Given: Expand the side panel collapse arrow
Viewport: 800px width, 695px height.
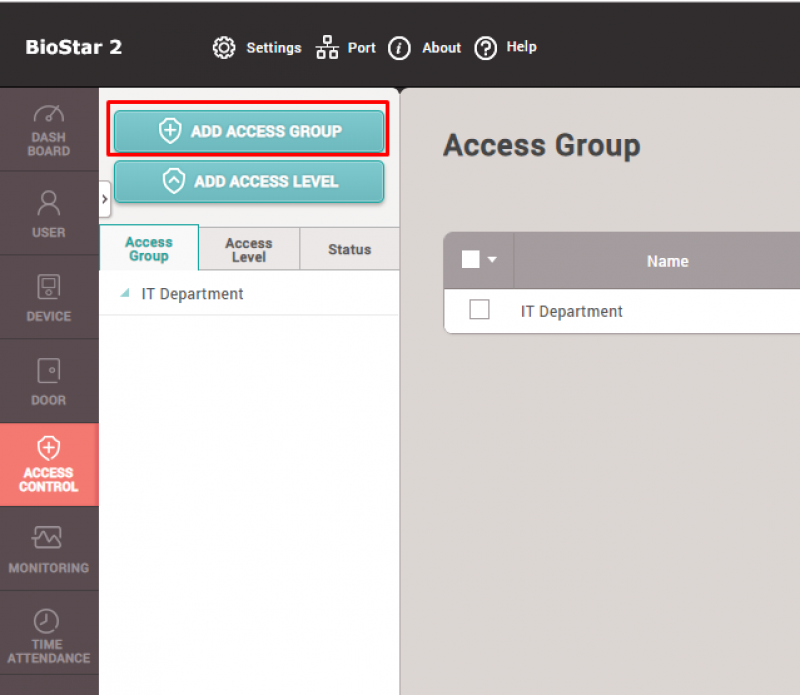Looking at the screenshot, I should click(x=105, y=200).
